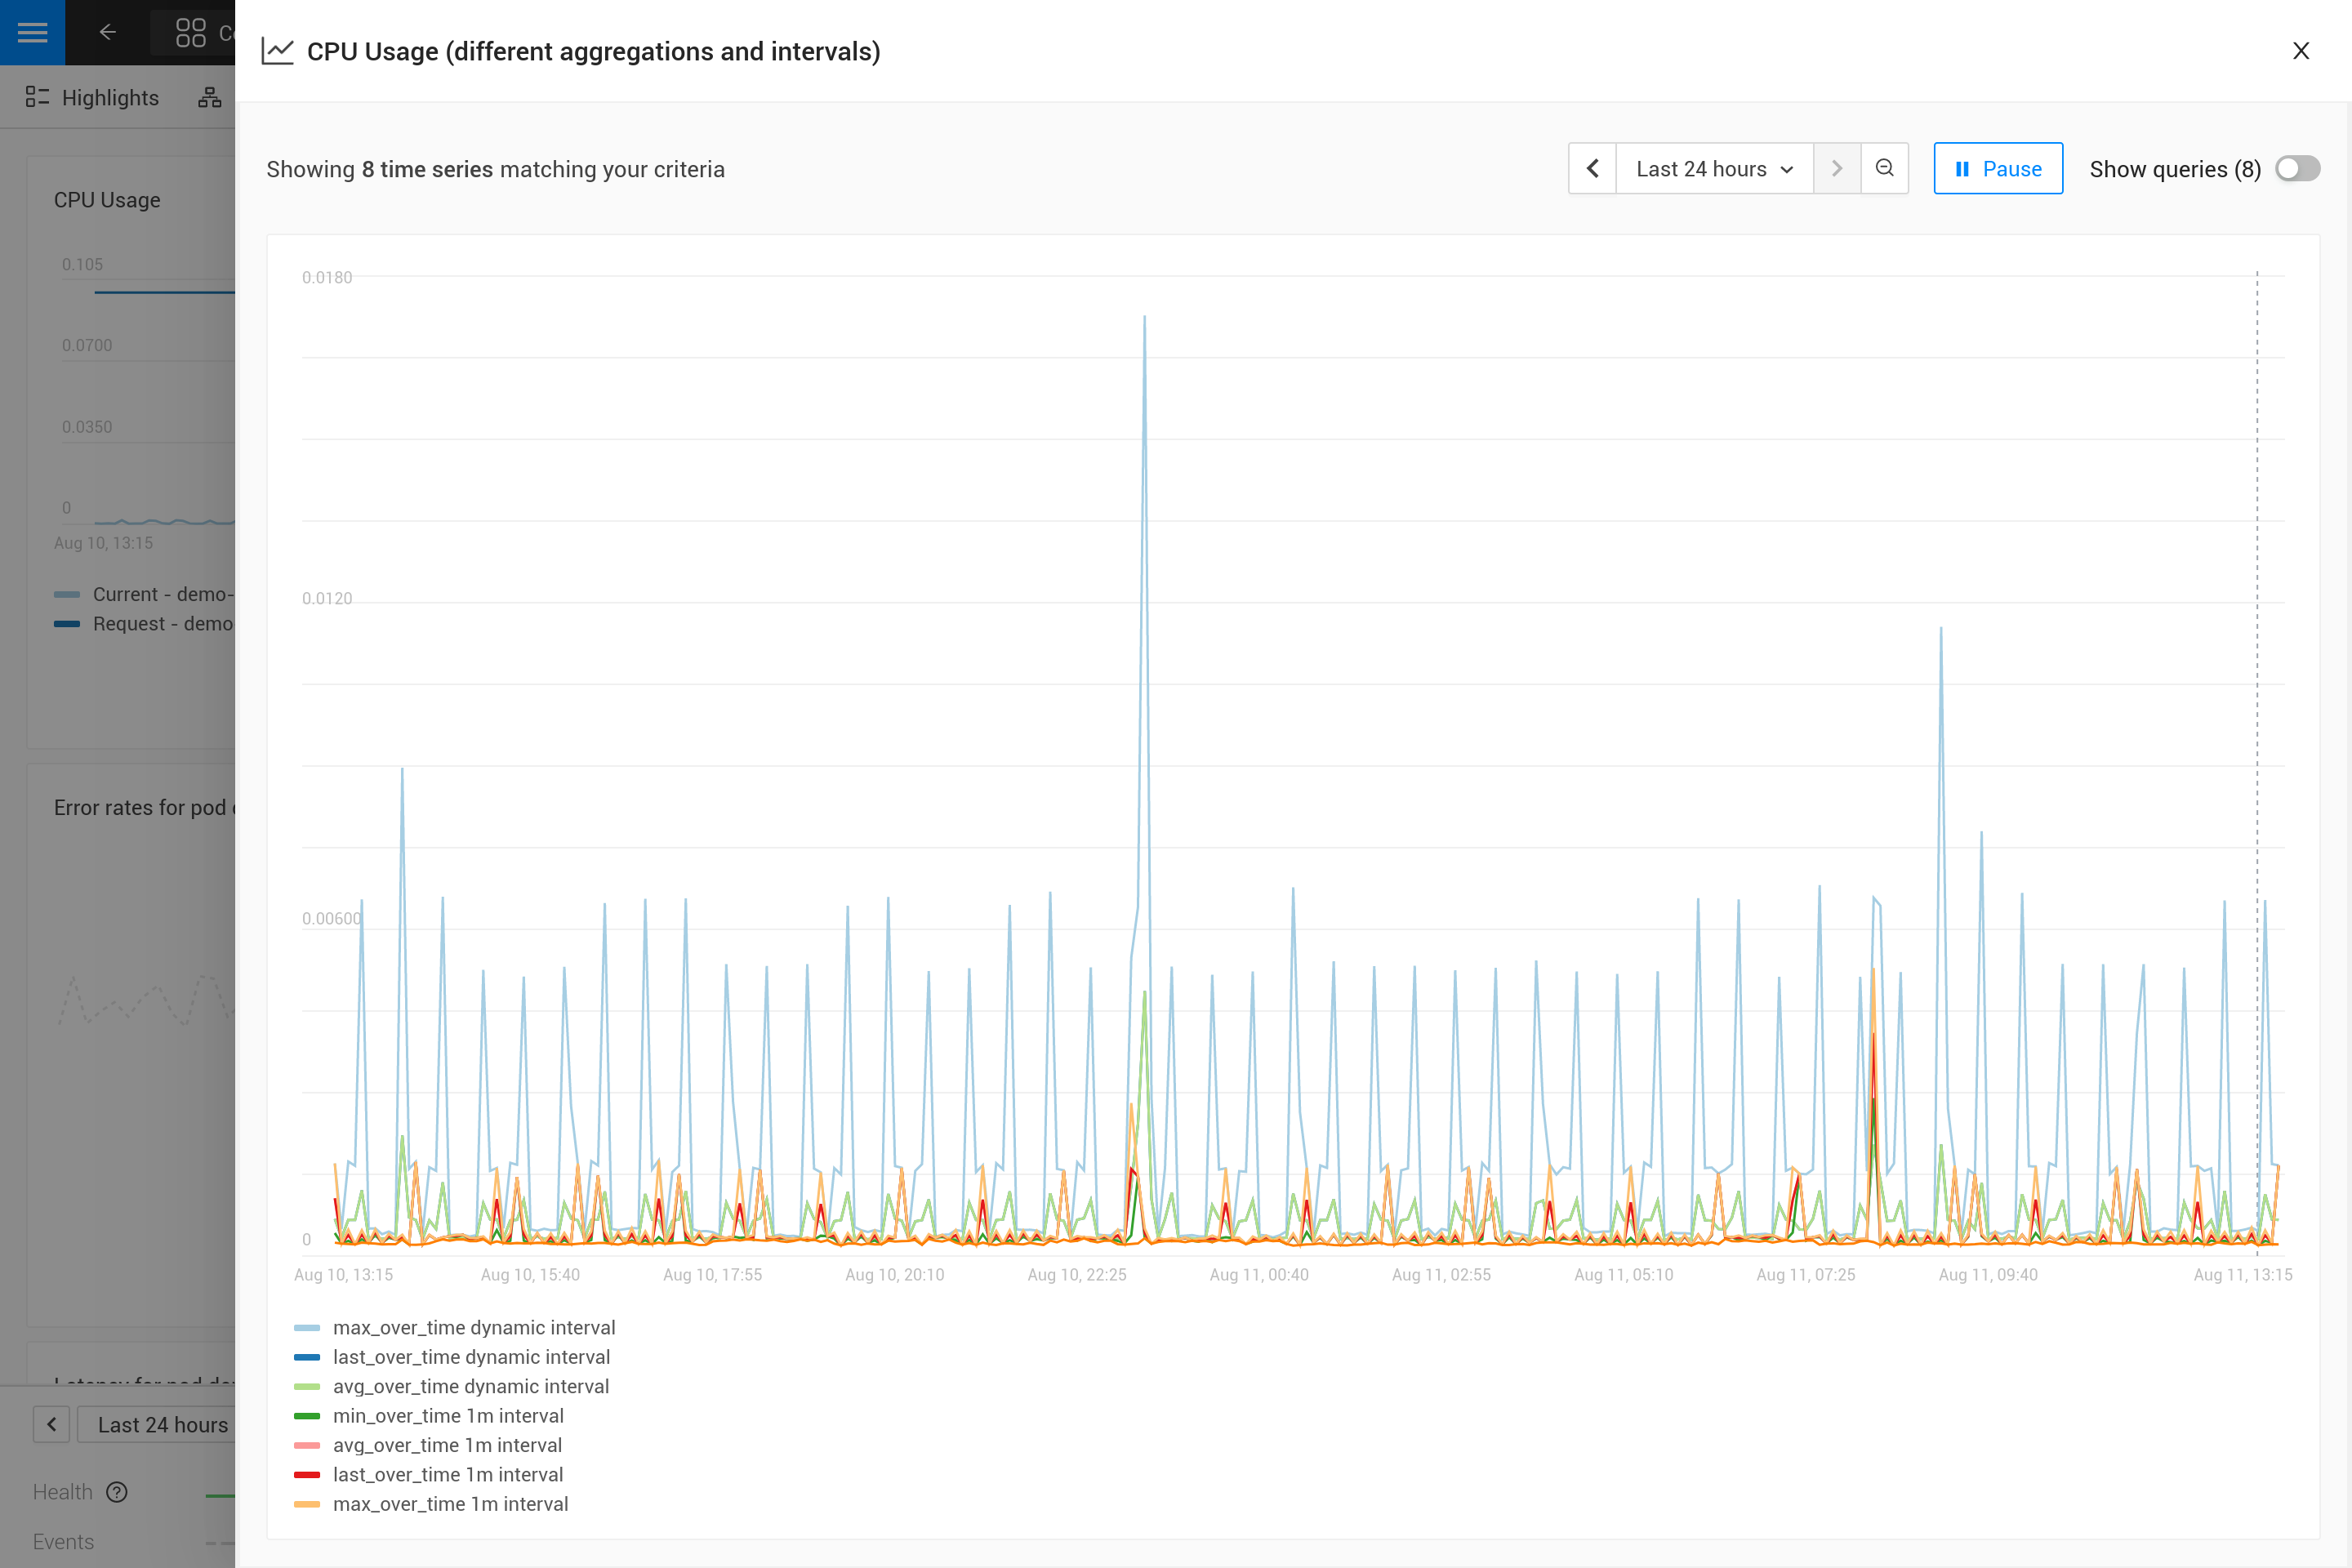The image size is (2352, 1568).
Task: Close the CPU Usage panel
Action: (x=2300, y=51)
